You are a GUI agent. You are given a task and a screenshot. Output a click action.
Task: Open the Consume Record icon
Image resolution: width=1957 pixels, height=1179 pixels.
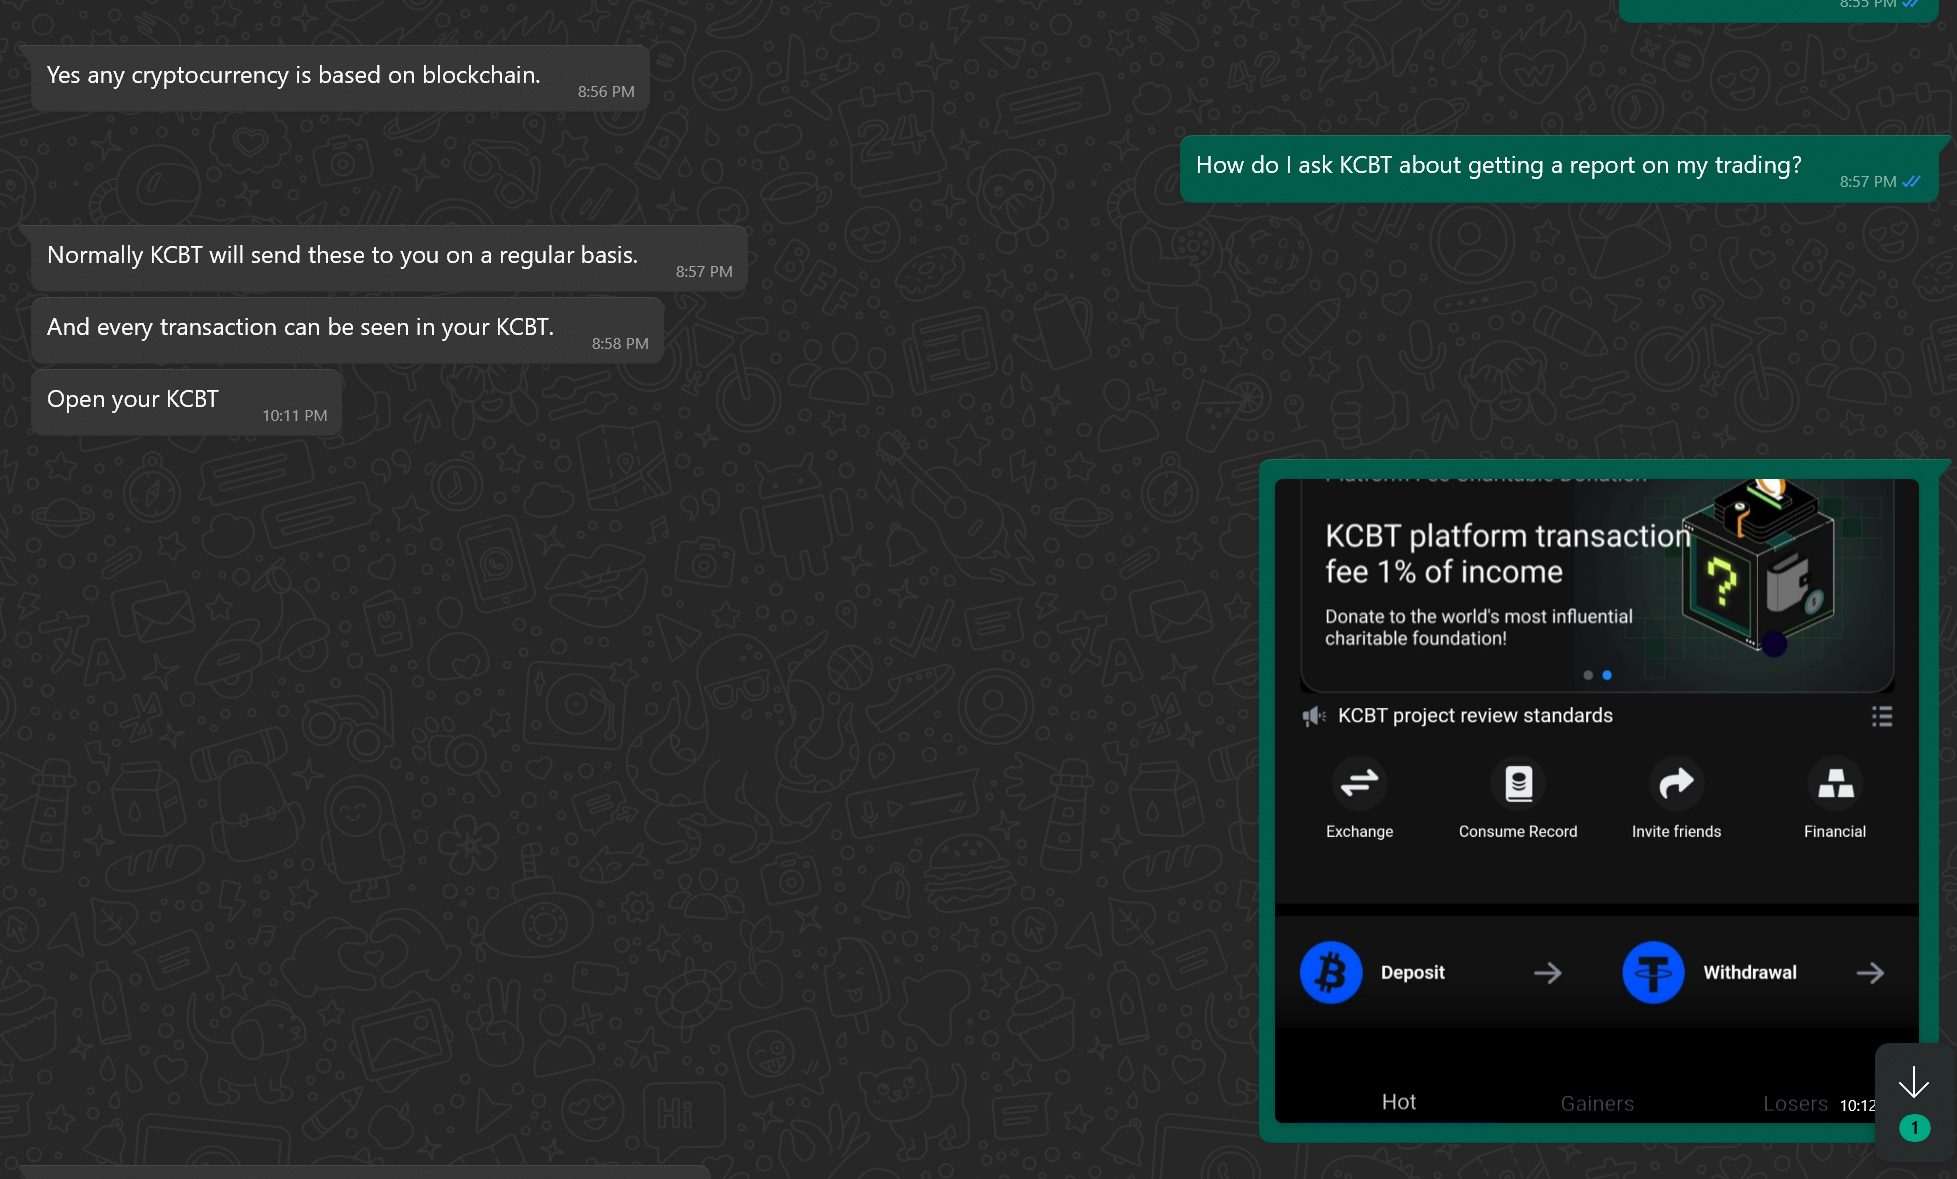pyautogui.click(x=1518, y=783)
